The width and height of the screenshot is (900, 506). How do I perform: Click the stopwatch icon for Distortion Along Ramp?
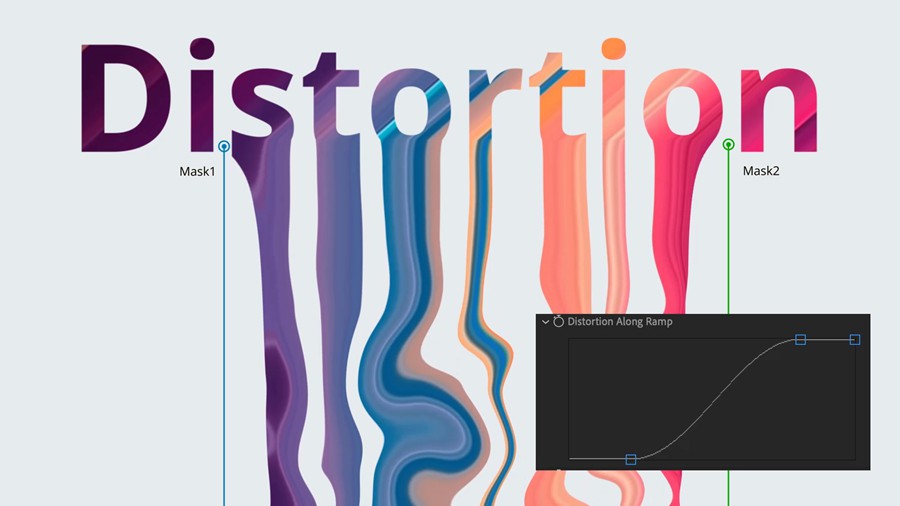tap(558, 322)
